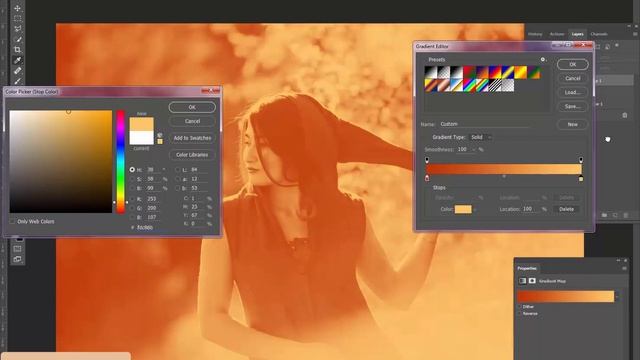Click the Properties gradient preview bar

(565, 296)
